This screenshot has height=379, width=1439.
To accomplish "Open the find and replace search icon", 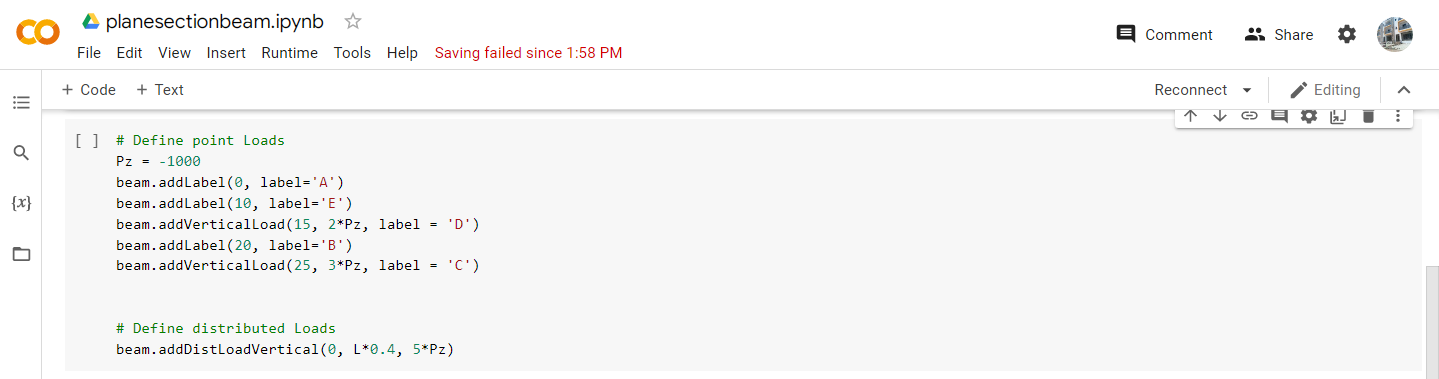I will click(21, 153).
